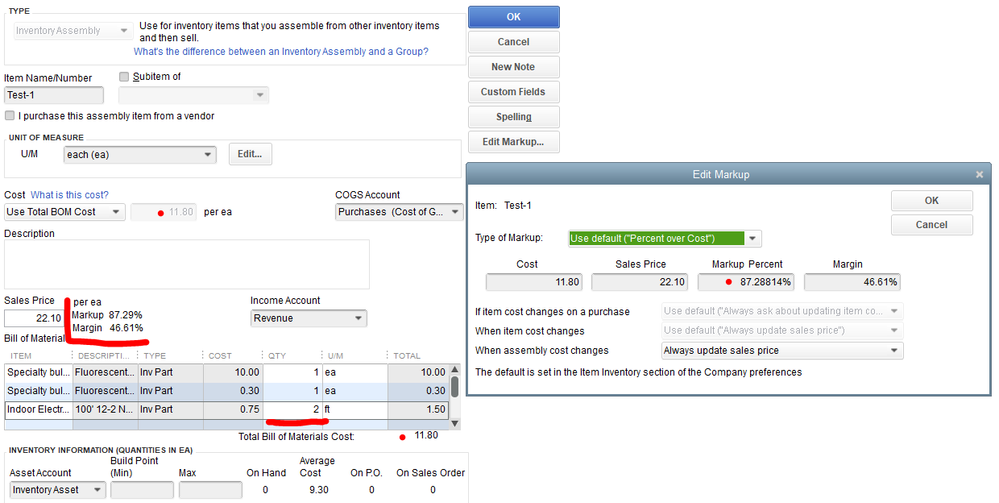The width and height of the screenshot is (999, 503).
Task: Click the QTY cell showing 2
Action: click(x=292, y=409)
